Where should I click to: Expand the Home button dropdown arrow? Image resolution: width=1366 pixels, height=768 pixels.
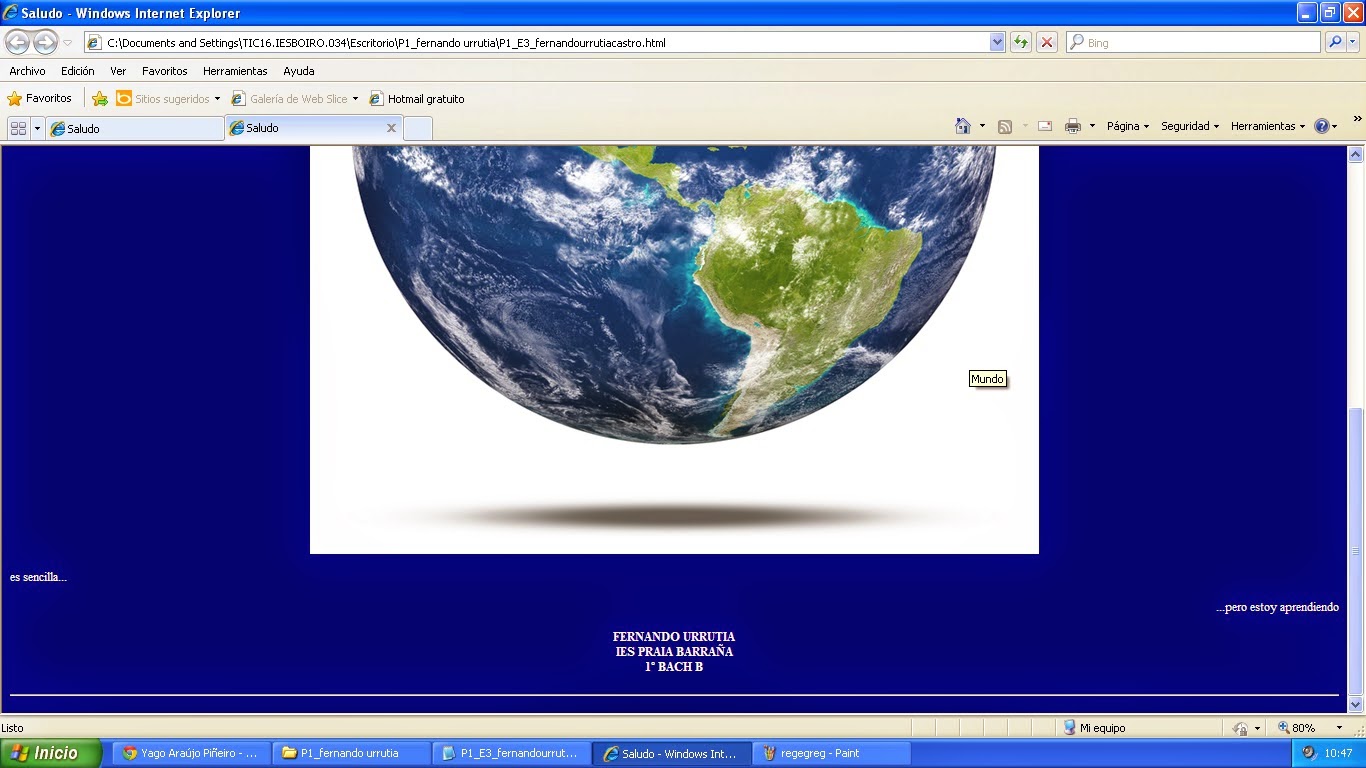tap(982, 126)
